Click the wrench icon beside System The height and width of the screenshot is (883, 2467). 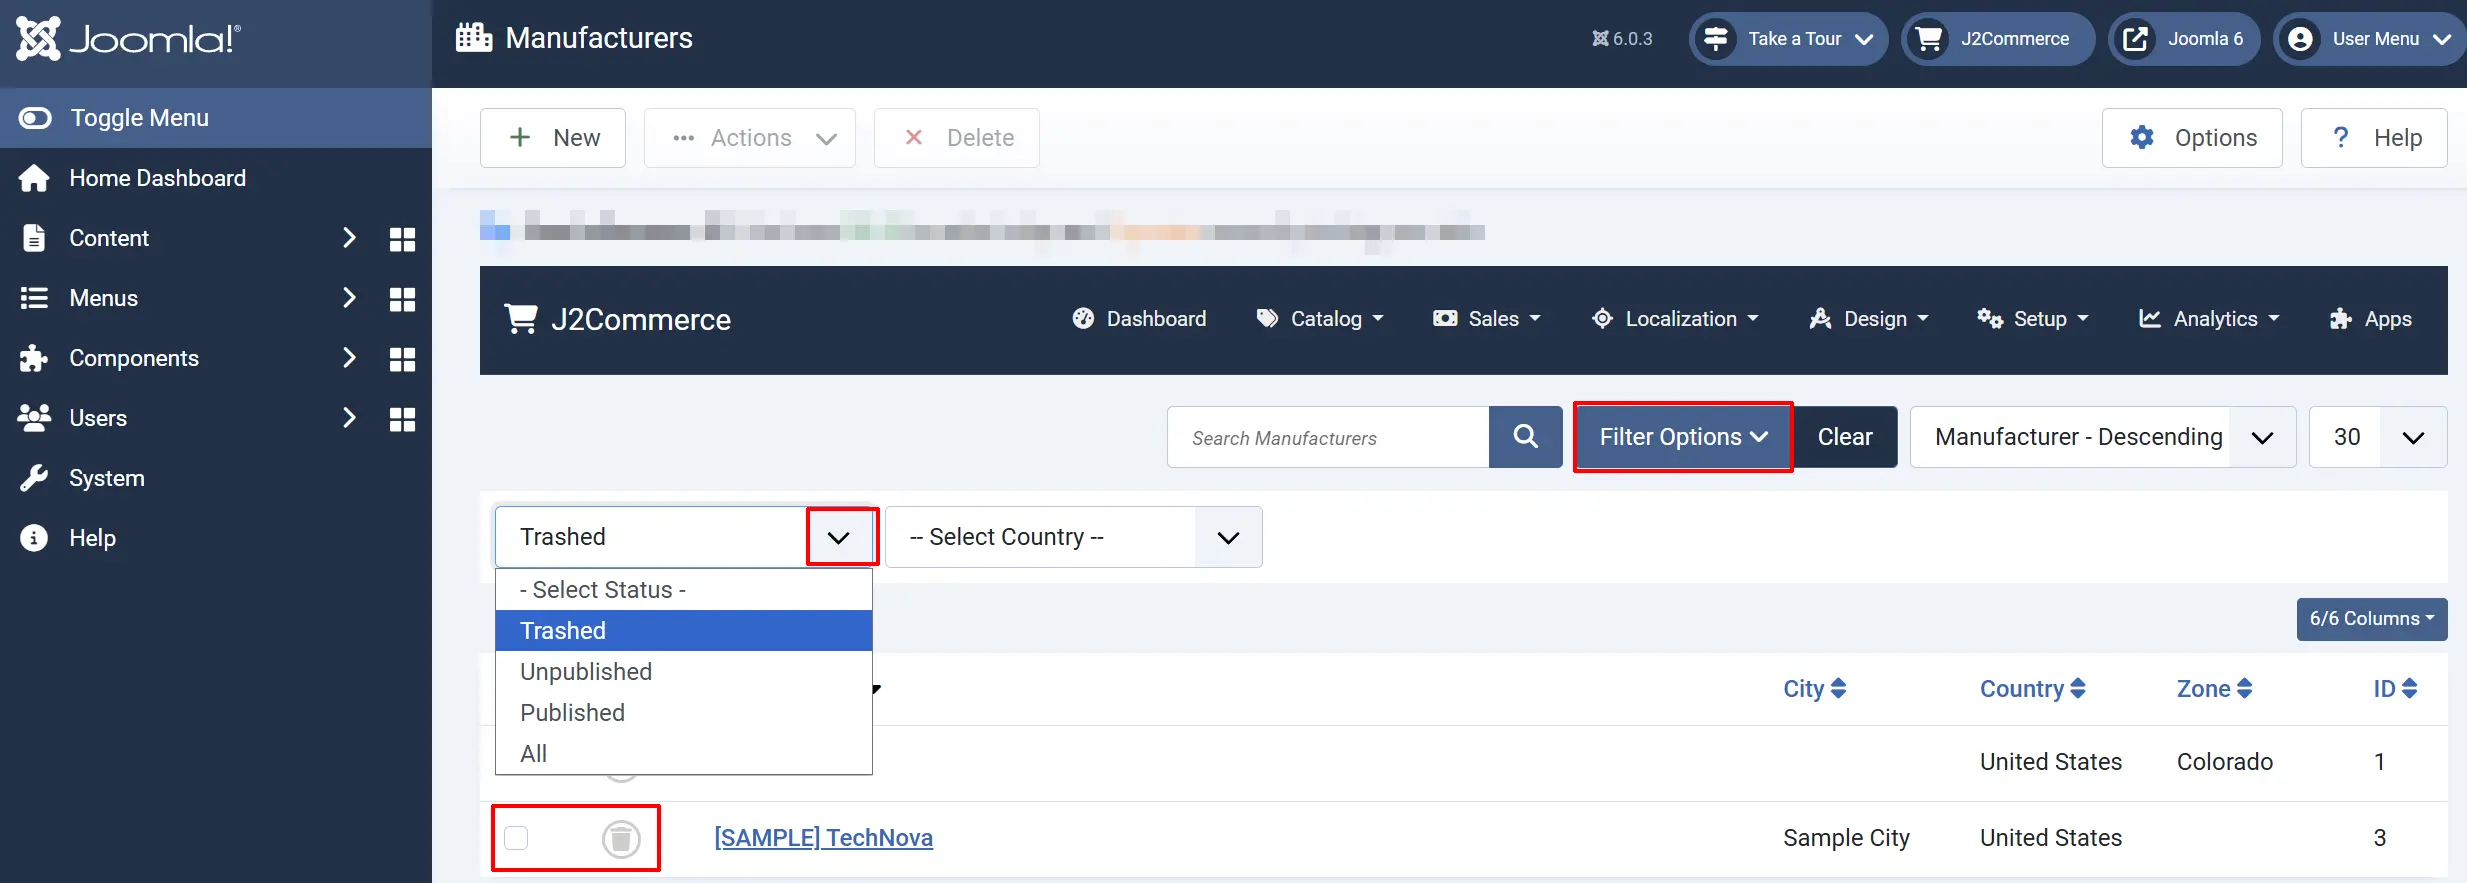[x=34, y=478]
